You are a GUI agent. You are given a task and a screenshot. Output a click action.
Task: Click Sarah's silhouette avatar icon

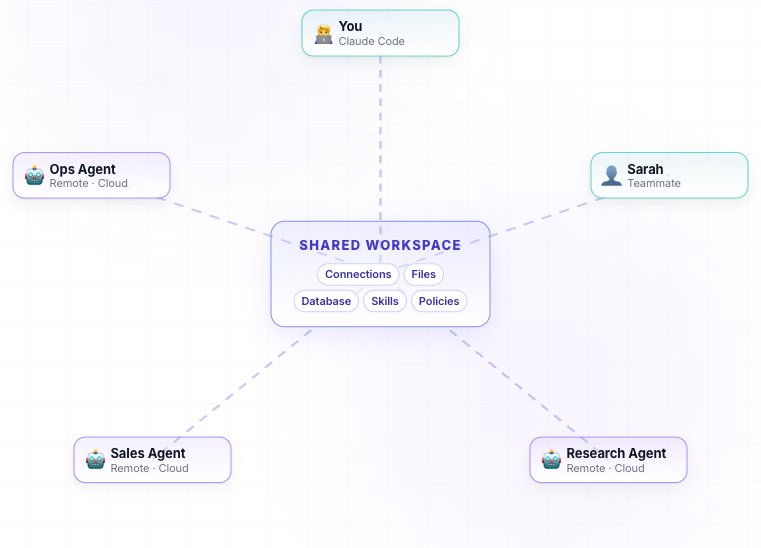coord(611,175)
